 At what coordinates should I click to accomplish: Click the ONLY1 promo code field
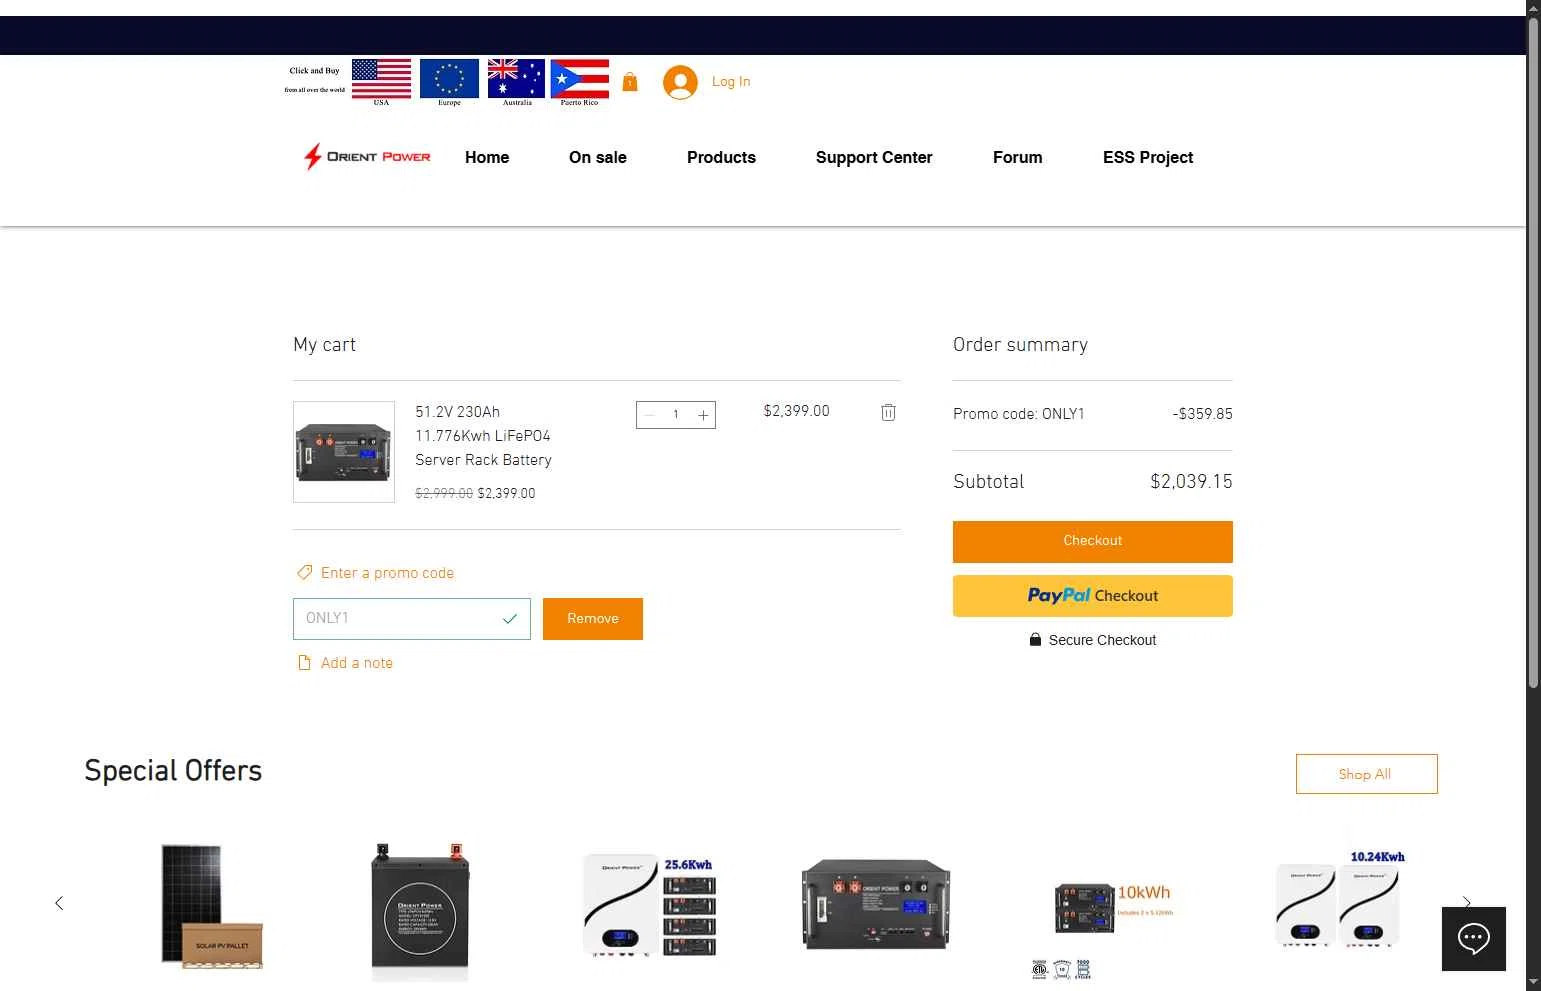(x=412, y=619)
